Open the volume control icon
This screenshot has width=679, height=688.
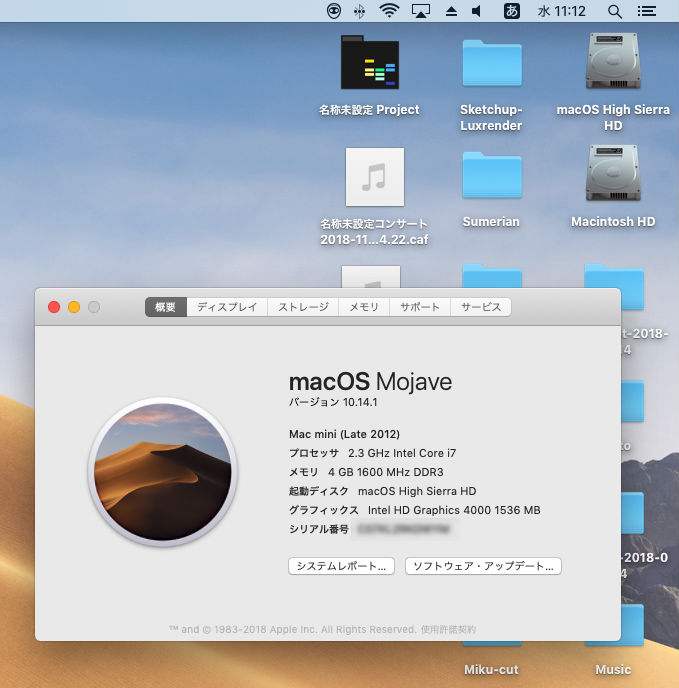point(477,11)
